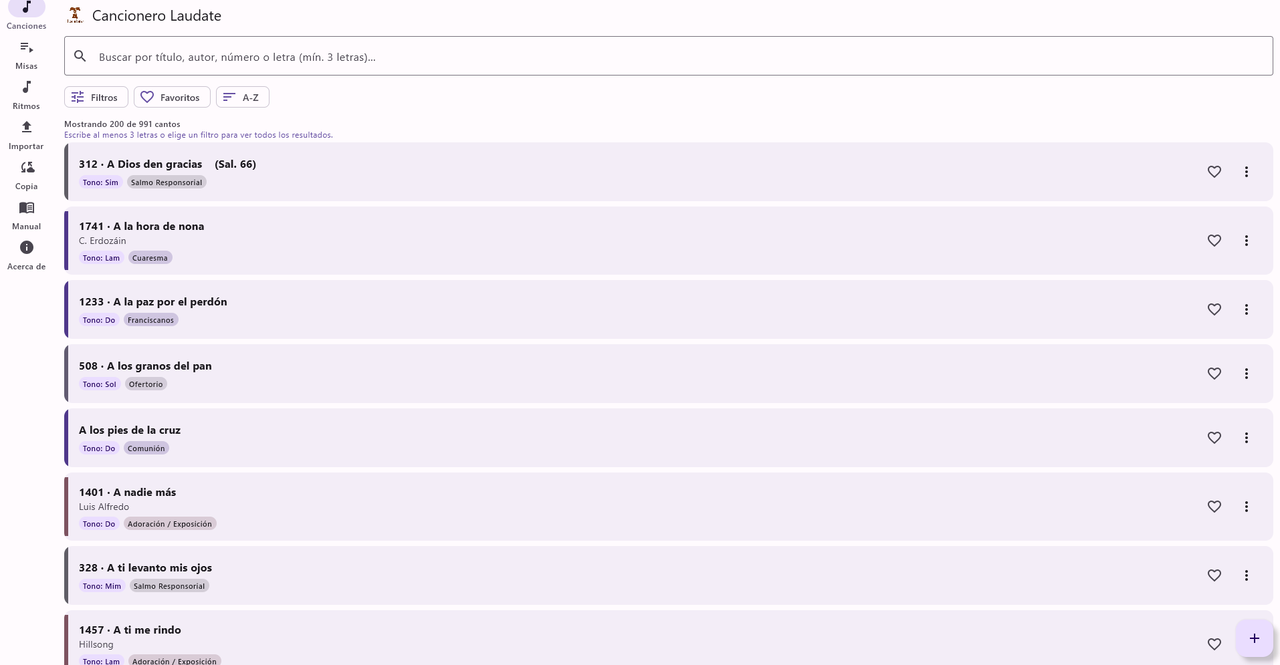Toggle the Favoritos filter chip

[172, 97]
